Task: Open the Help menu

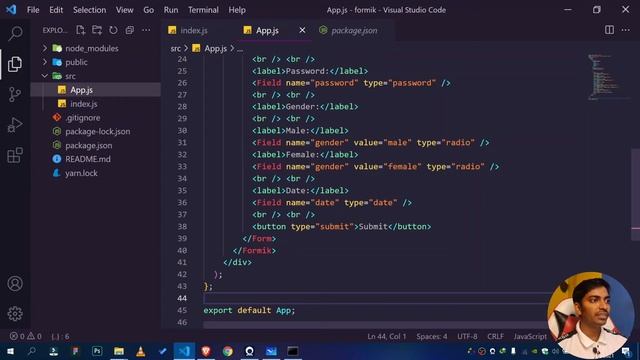Action: (x=237, y=10)
